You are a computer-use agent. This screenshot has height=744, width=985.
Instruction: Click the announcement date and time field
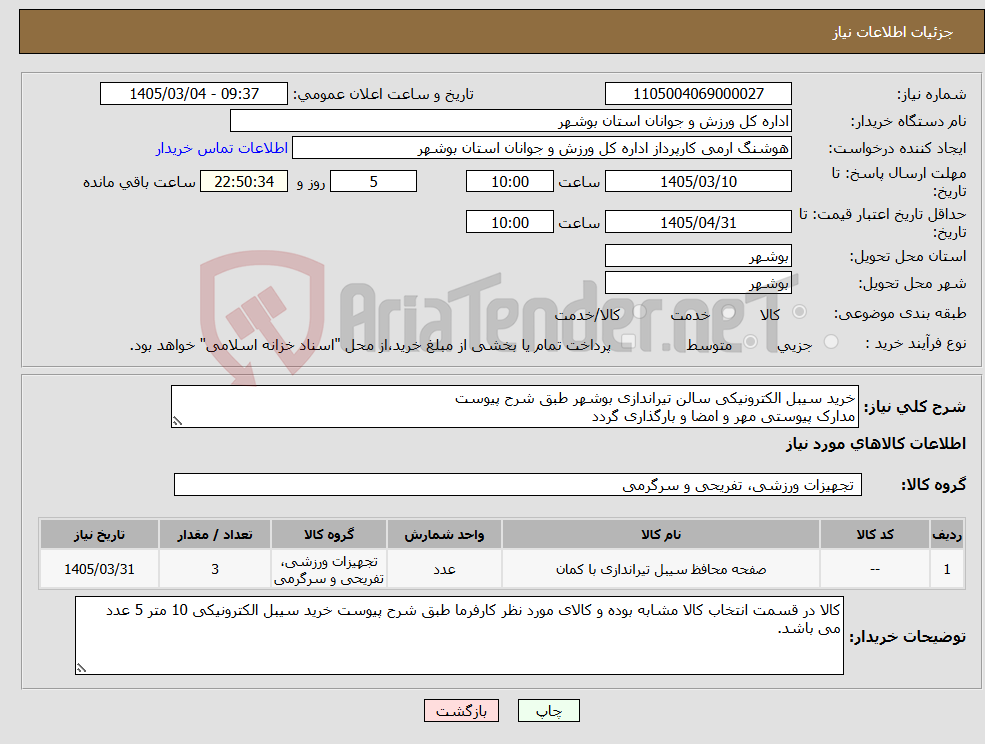click(193, 94)
